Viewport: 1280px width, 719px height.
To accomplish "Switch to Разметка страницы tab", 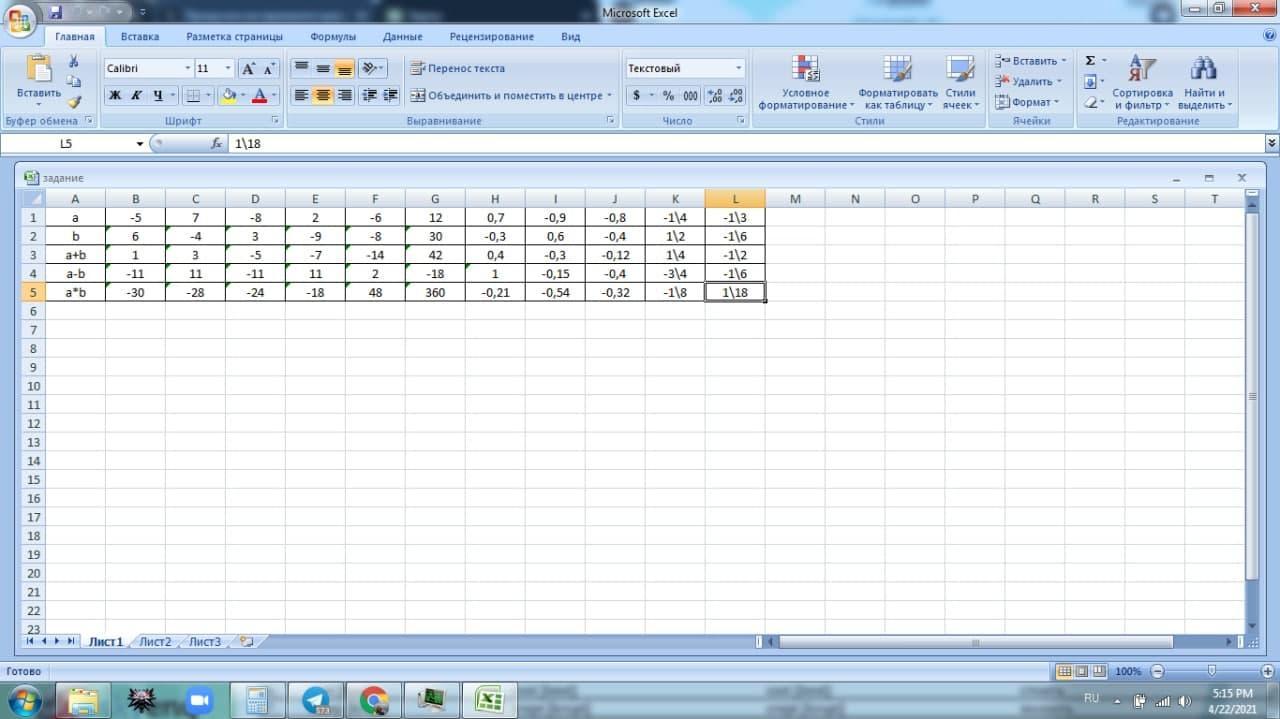I will [x=234, y=37].
